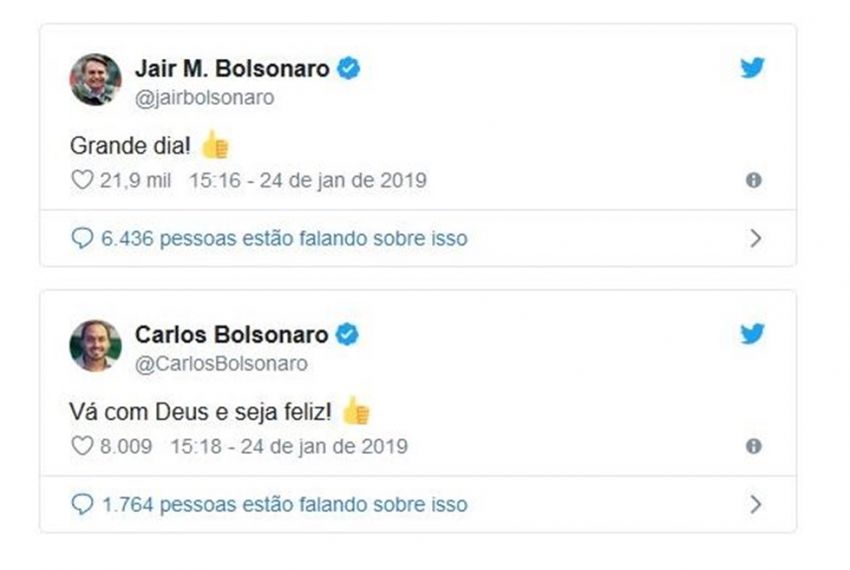The width and height of the screenshot is (850, 570).
Task: Open info icon on the 'Vá com Deus' tweet
Action: [754, 446]
